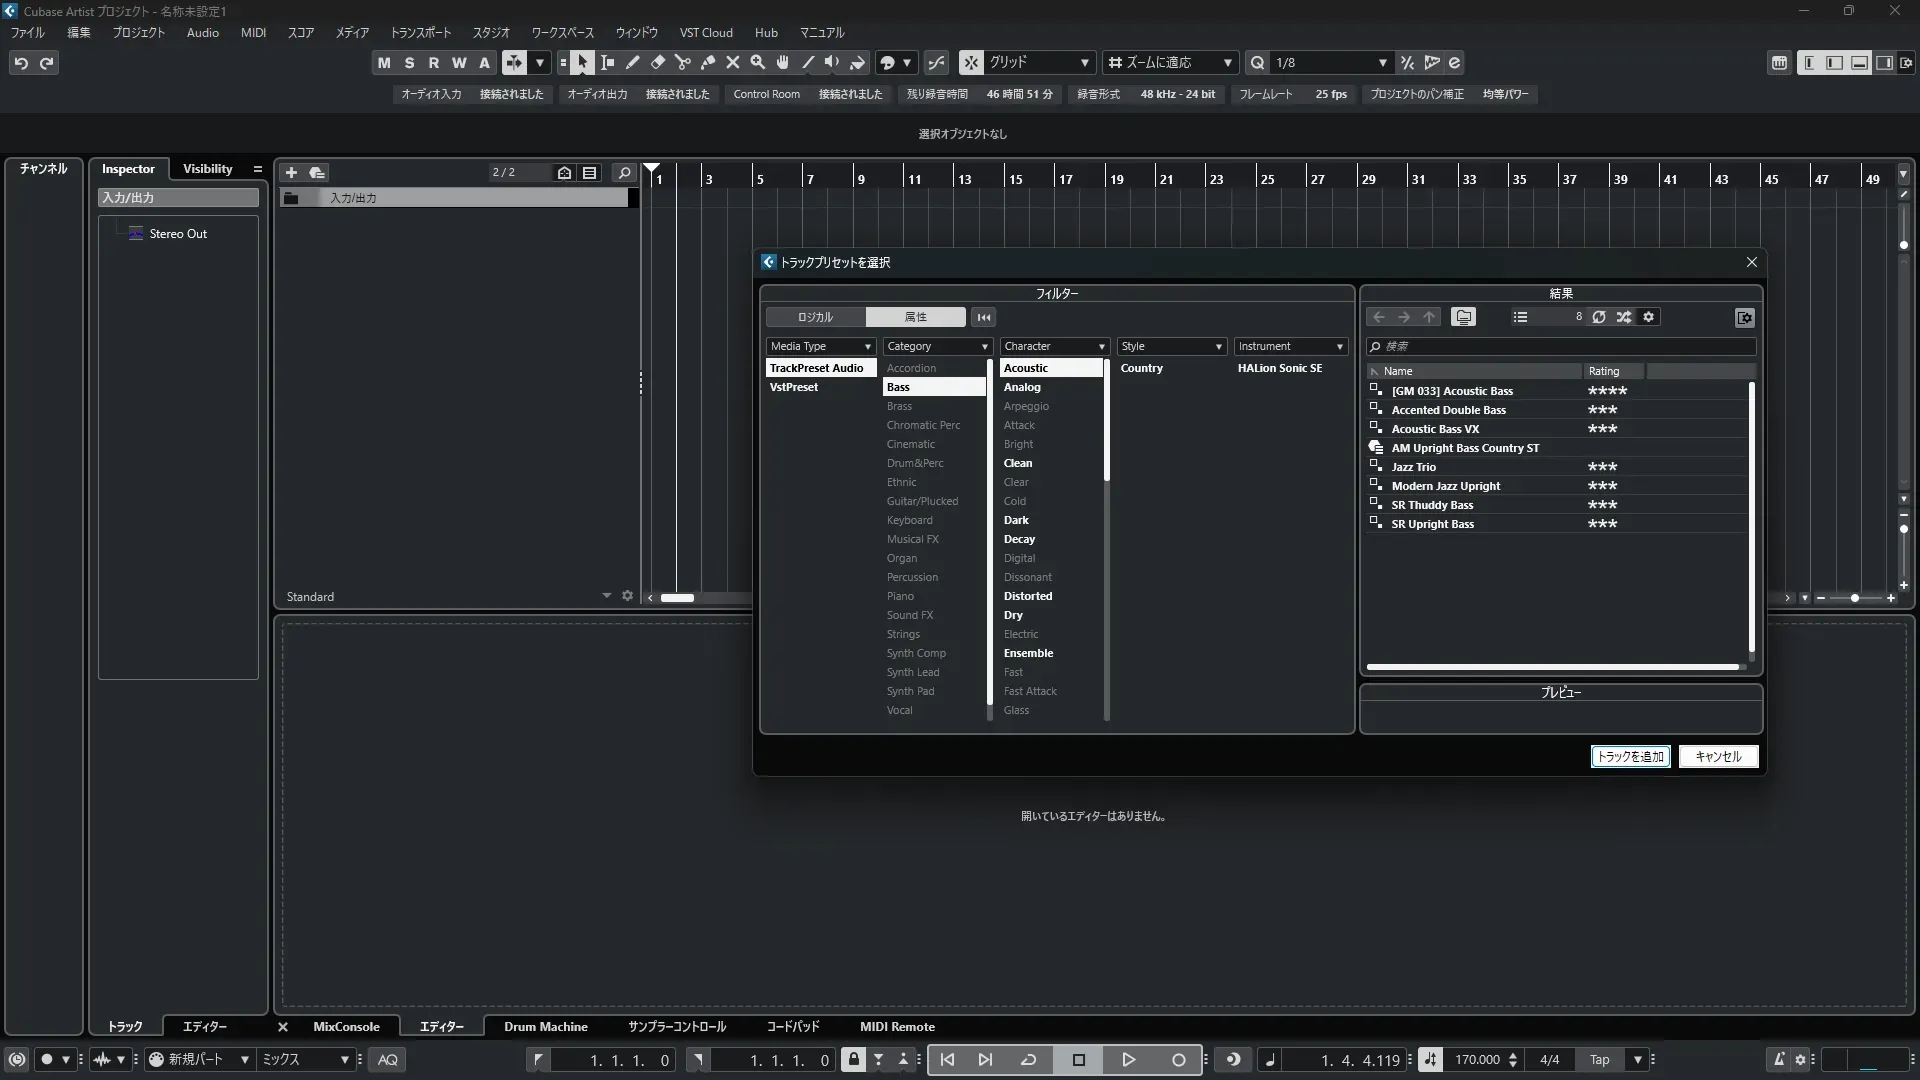Click the transport Record button
The width and height of the screenshot is (1920, 1080).
pos(1178,1060)
